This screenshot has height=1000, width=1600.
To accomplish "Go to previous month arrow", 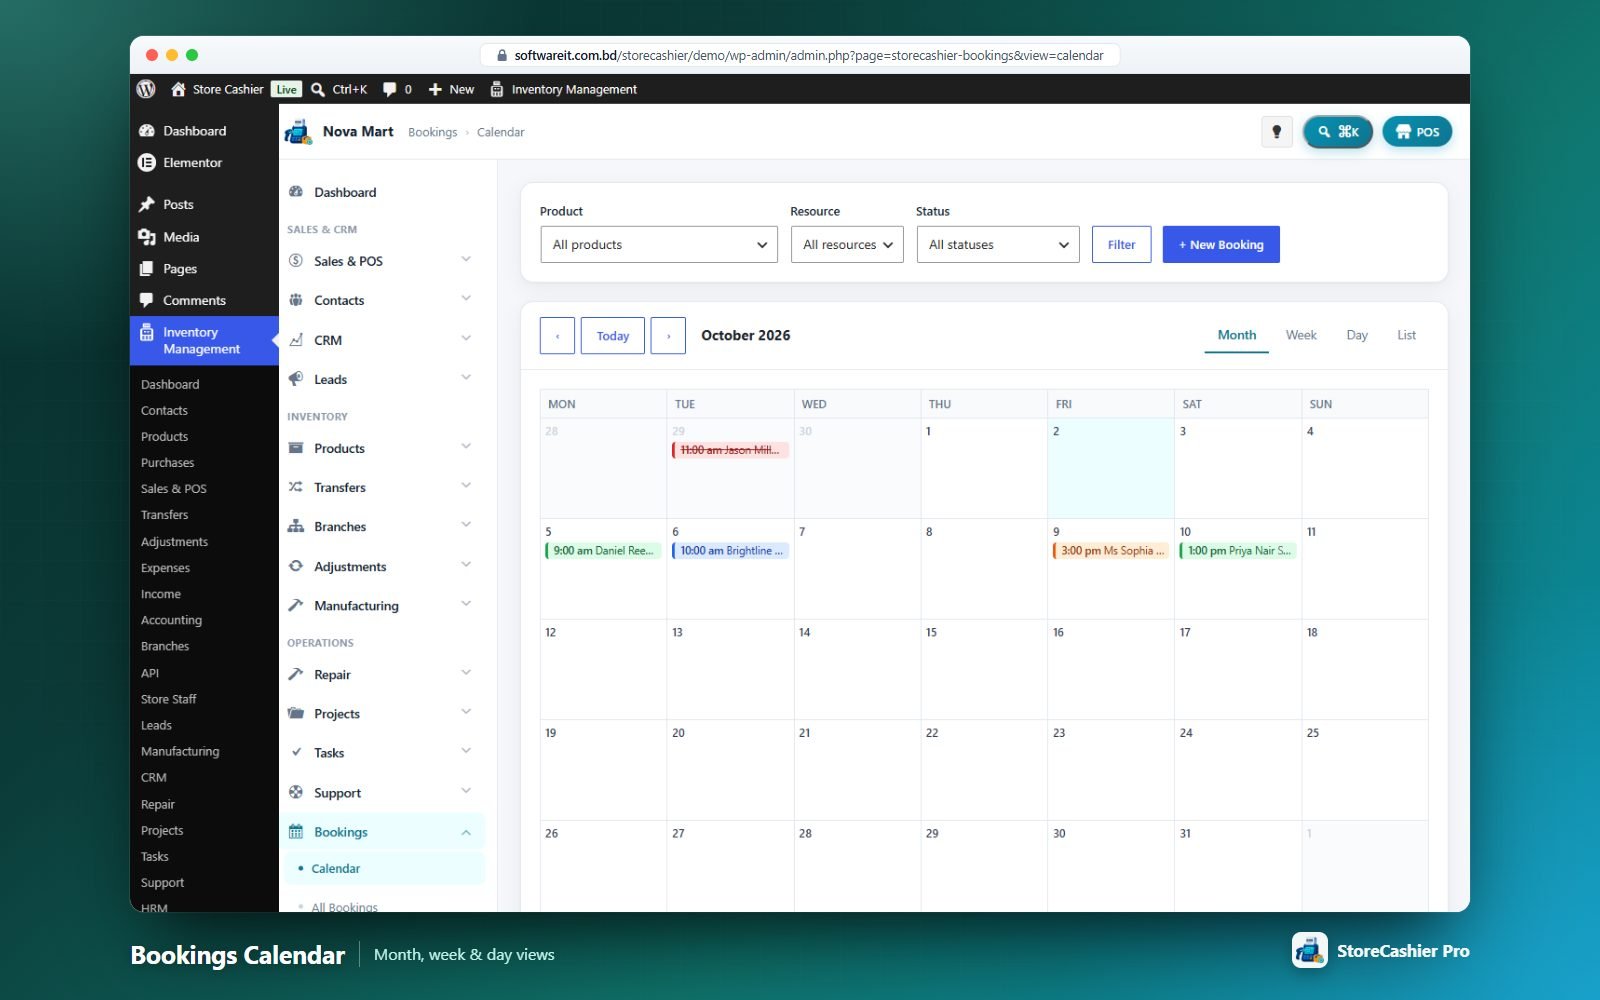I will [557, 336].
